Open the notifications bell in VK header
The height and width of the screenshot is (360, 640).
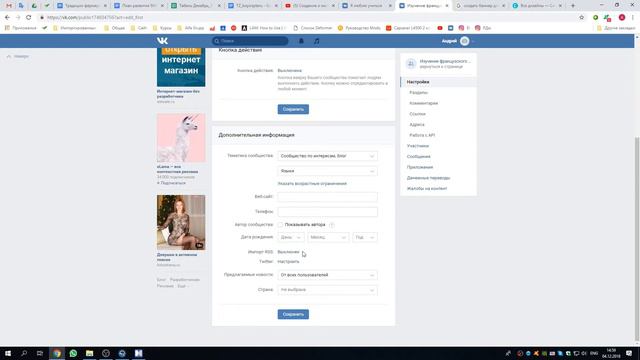coord(301,41)
